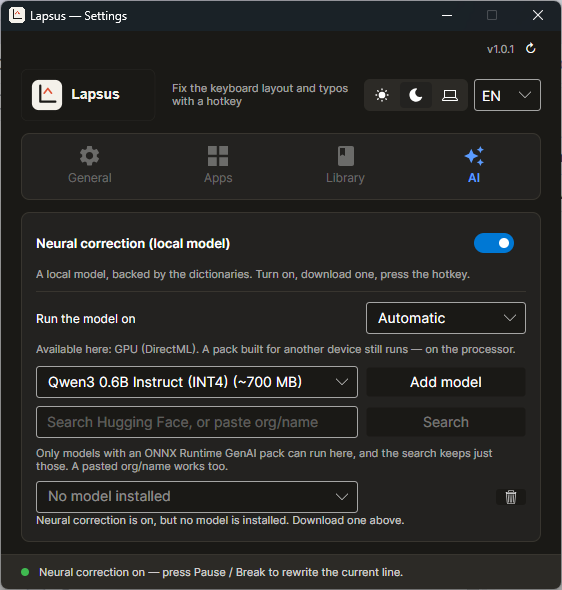Go to the Library tab
Screen dimensions: 562x590
(x=345, y=166)
